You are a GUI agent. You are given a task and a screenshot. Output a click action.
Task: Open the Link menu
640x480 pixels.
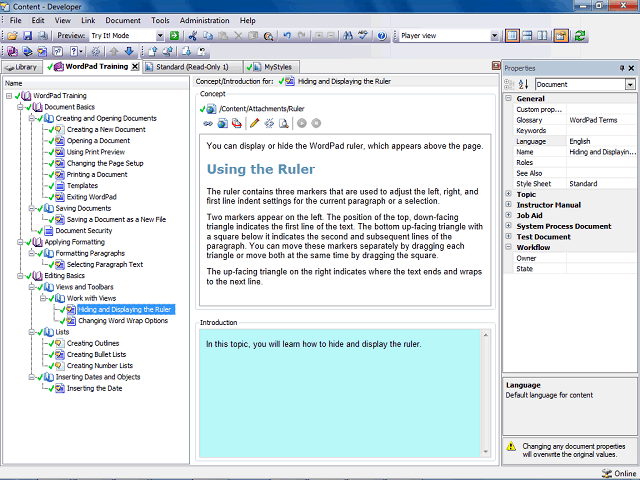[88, 20]
